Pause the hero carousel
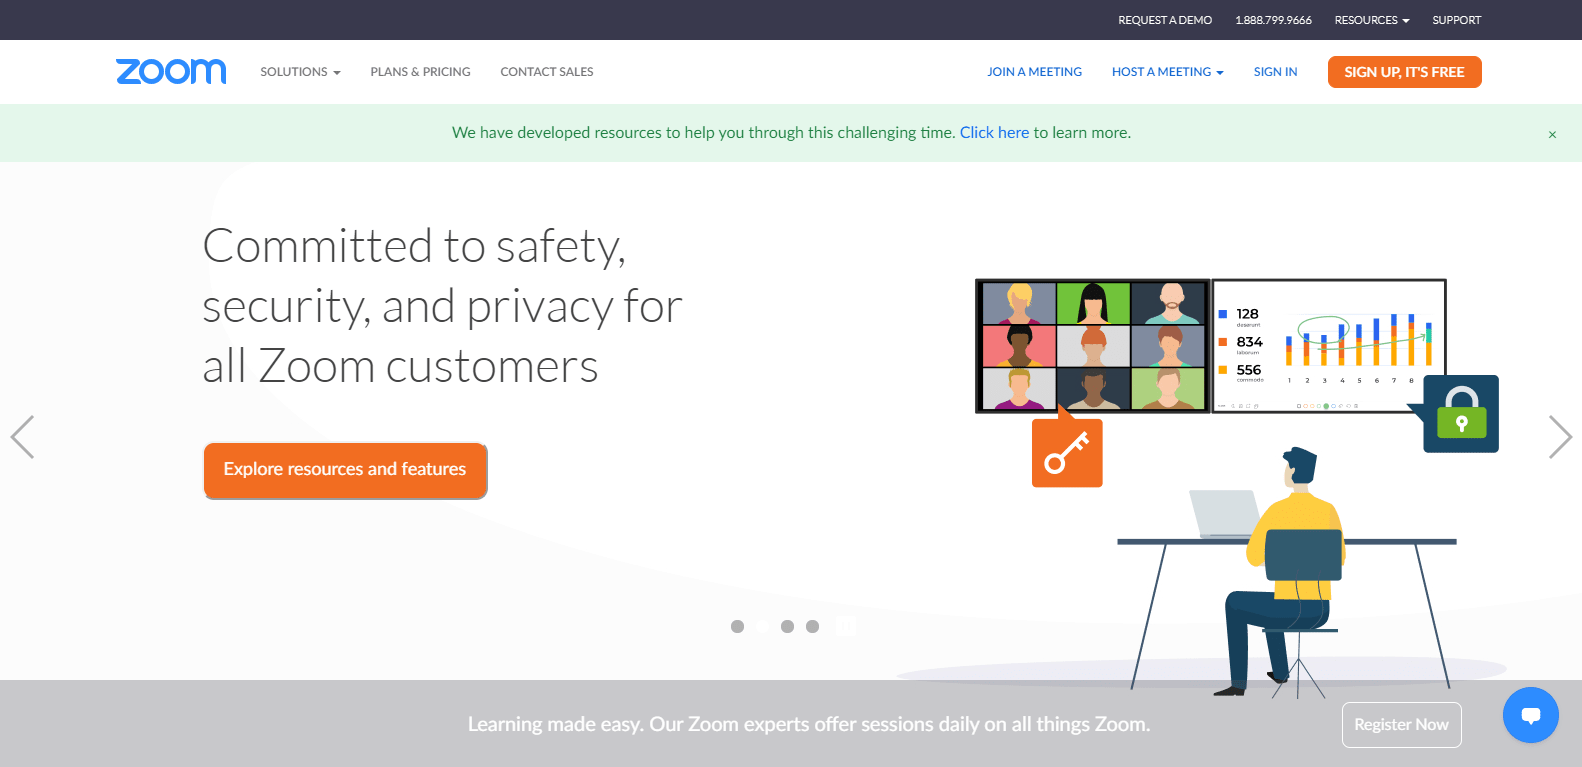The width and height of the screenshot is (1582, 767). tap(846, 627)
